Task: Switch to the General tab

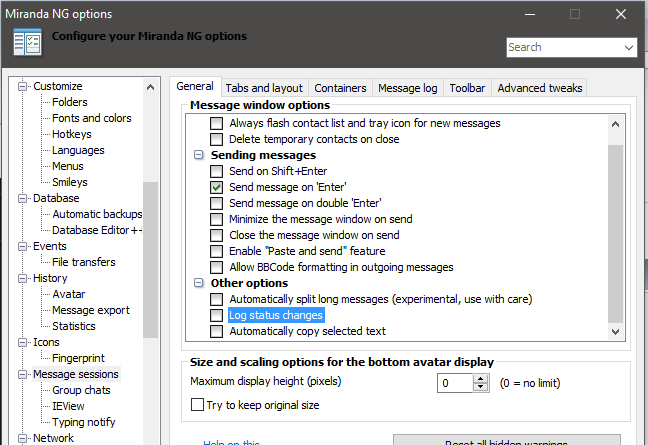Action: click(195, 86)
